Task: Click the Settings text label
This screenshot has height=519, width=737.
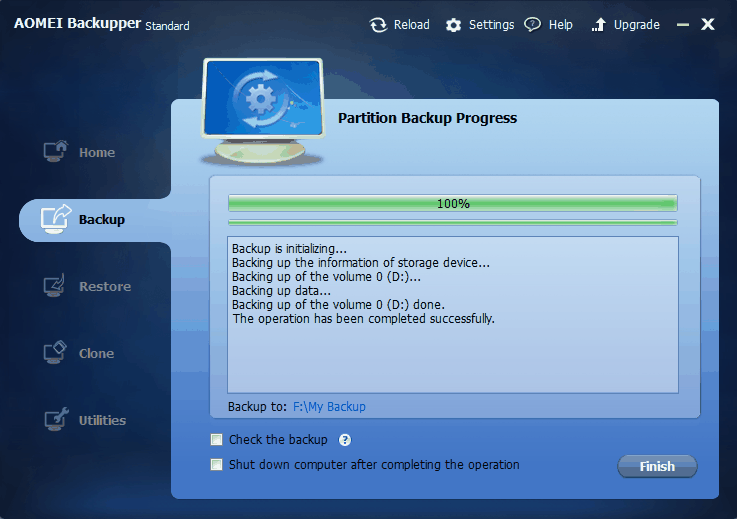Action: pyautogui.click(x=491, y=24)
